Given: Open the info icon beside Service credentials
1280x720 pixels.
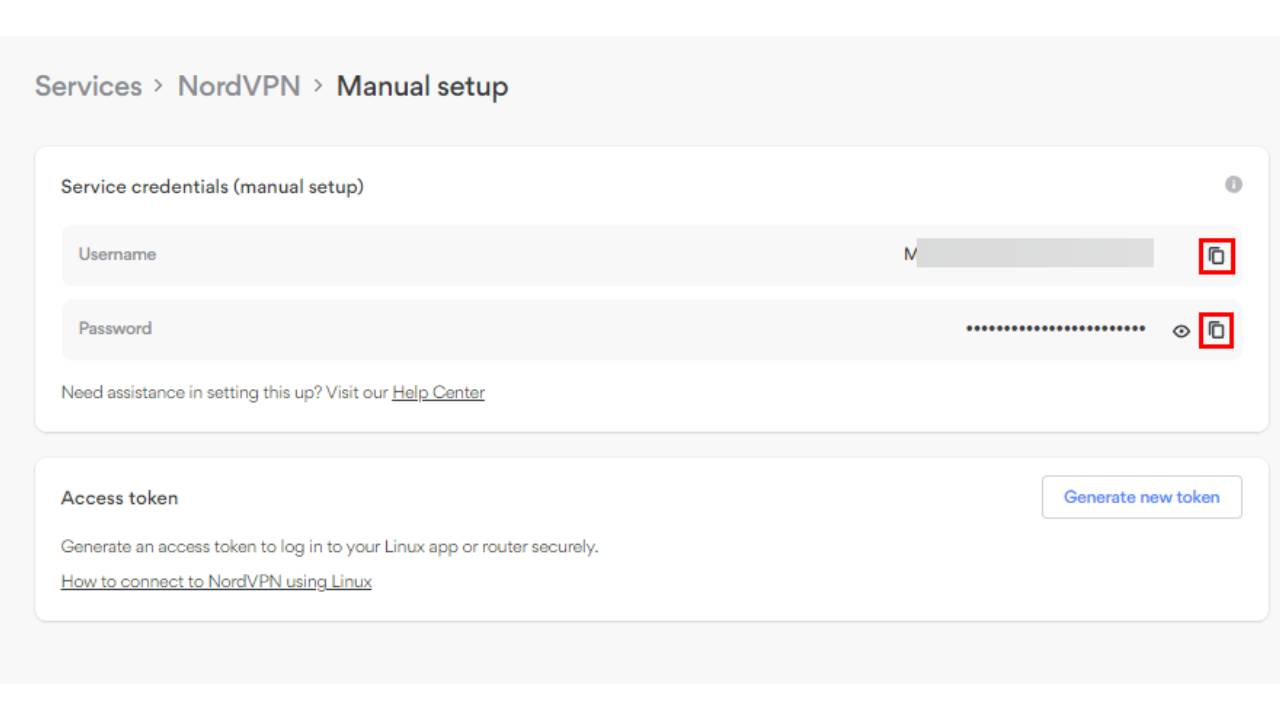Looking at the screenshot, I should (1234, 185).
